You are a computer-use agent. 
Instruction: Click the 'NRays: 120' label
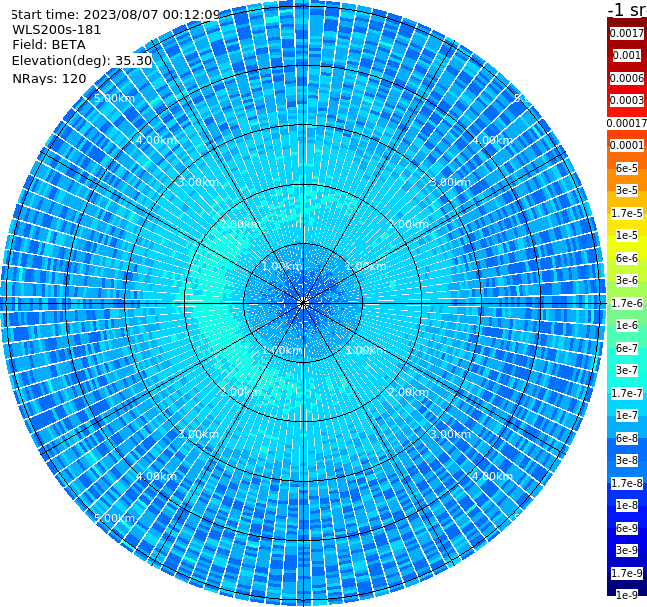(50, 78)
